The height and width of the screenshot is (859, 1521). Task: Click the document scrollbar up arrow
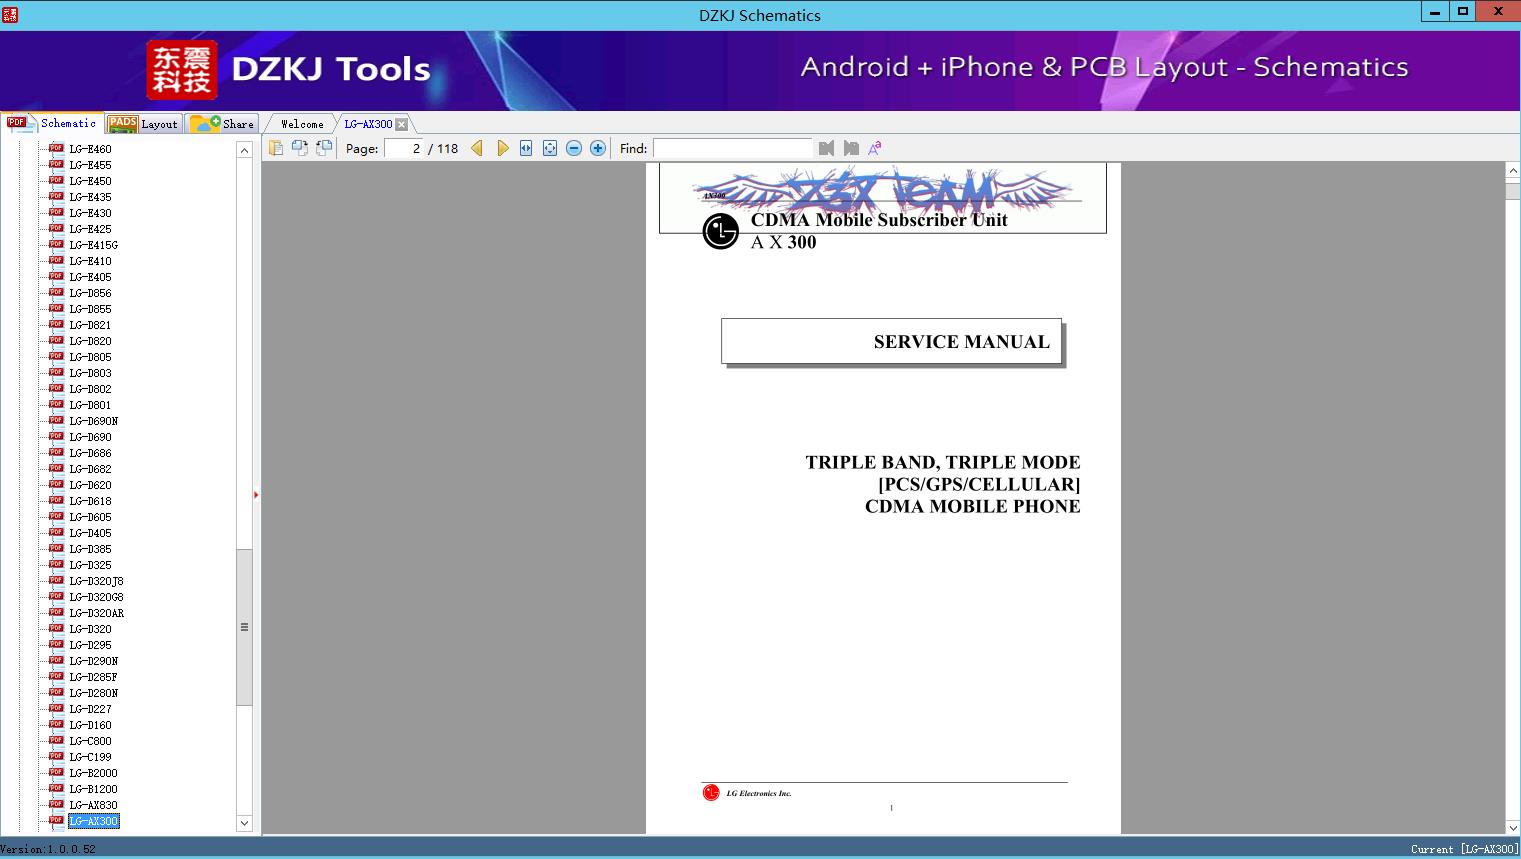pos(1513,171)
